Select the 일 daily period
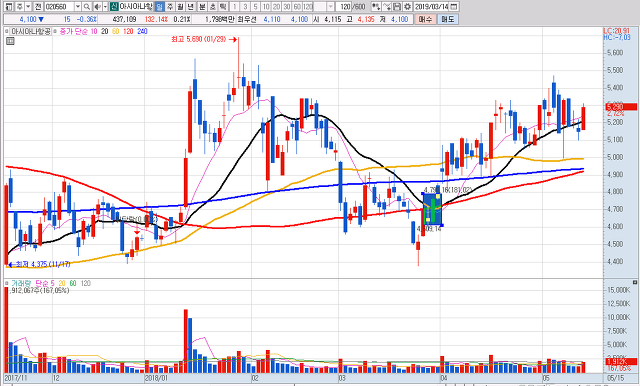This screenshot has width=640, height=386. [x=160, y=7]
